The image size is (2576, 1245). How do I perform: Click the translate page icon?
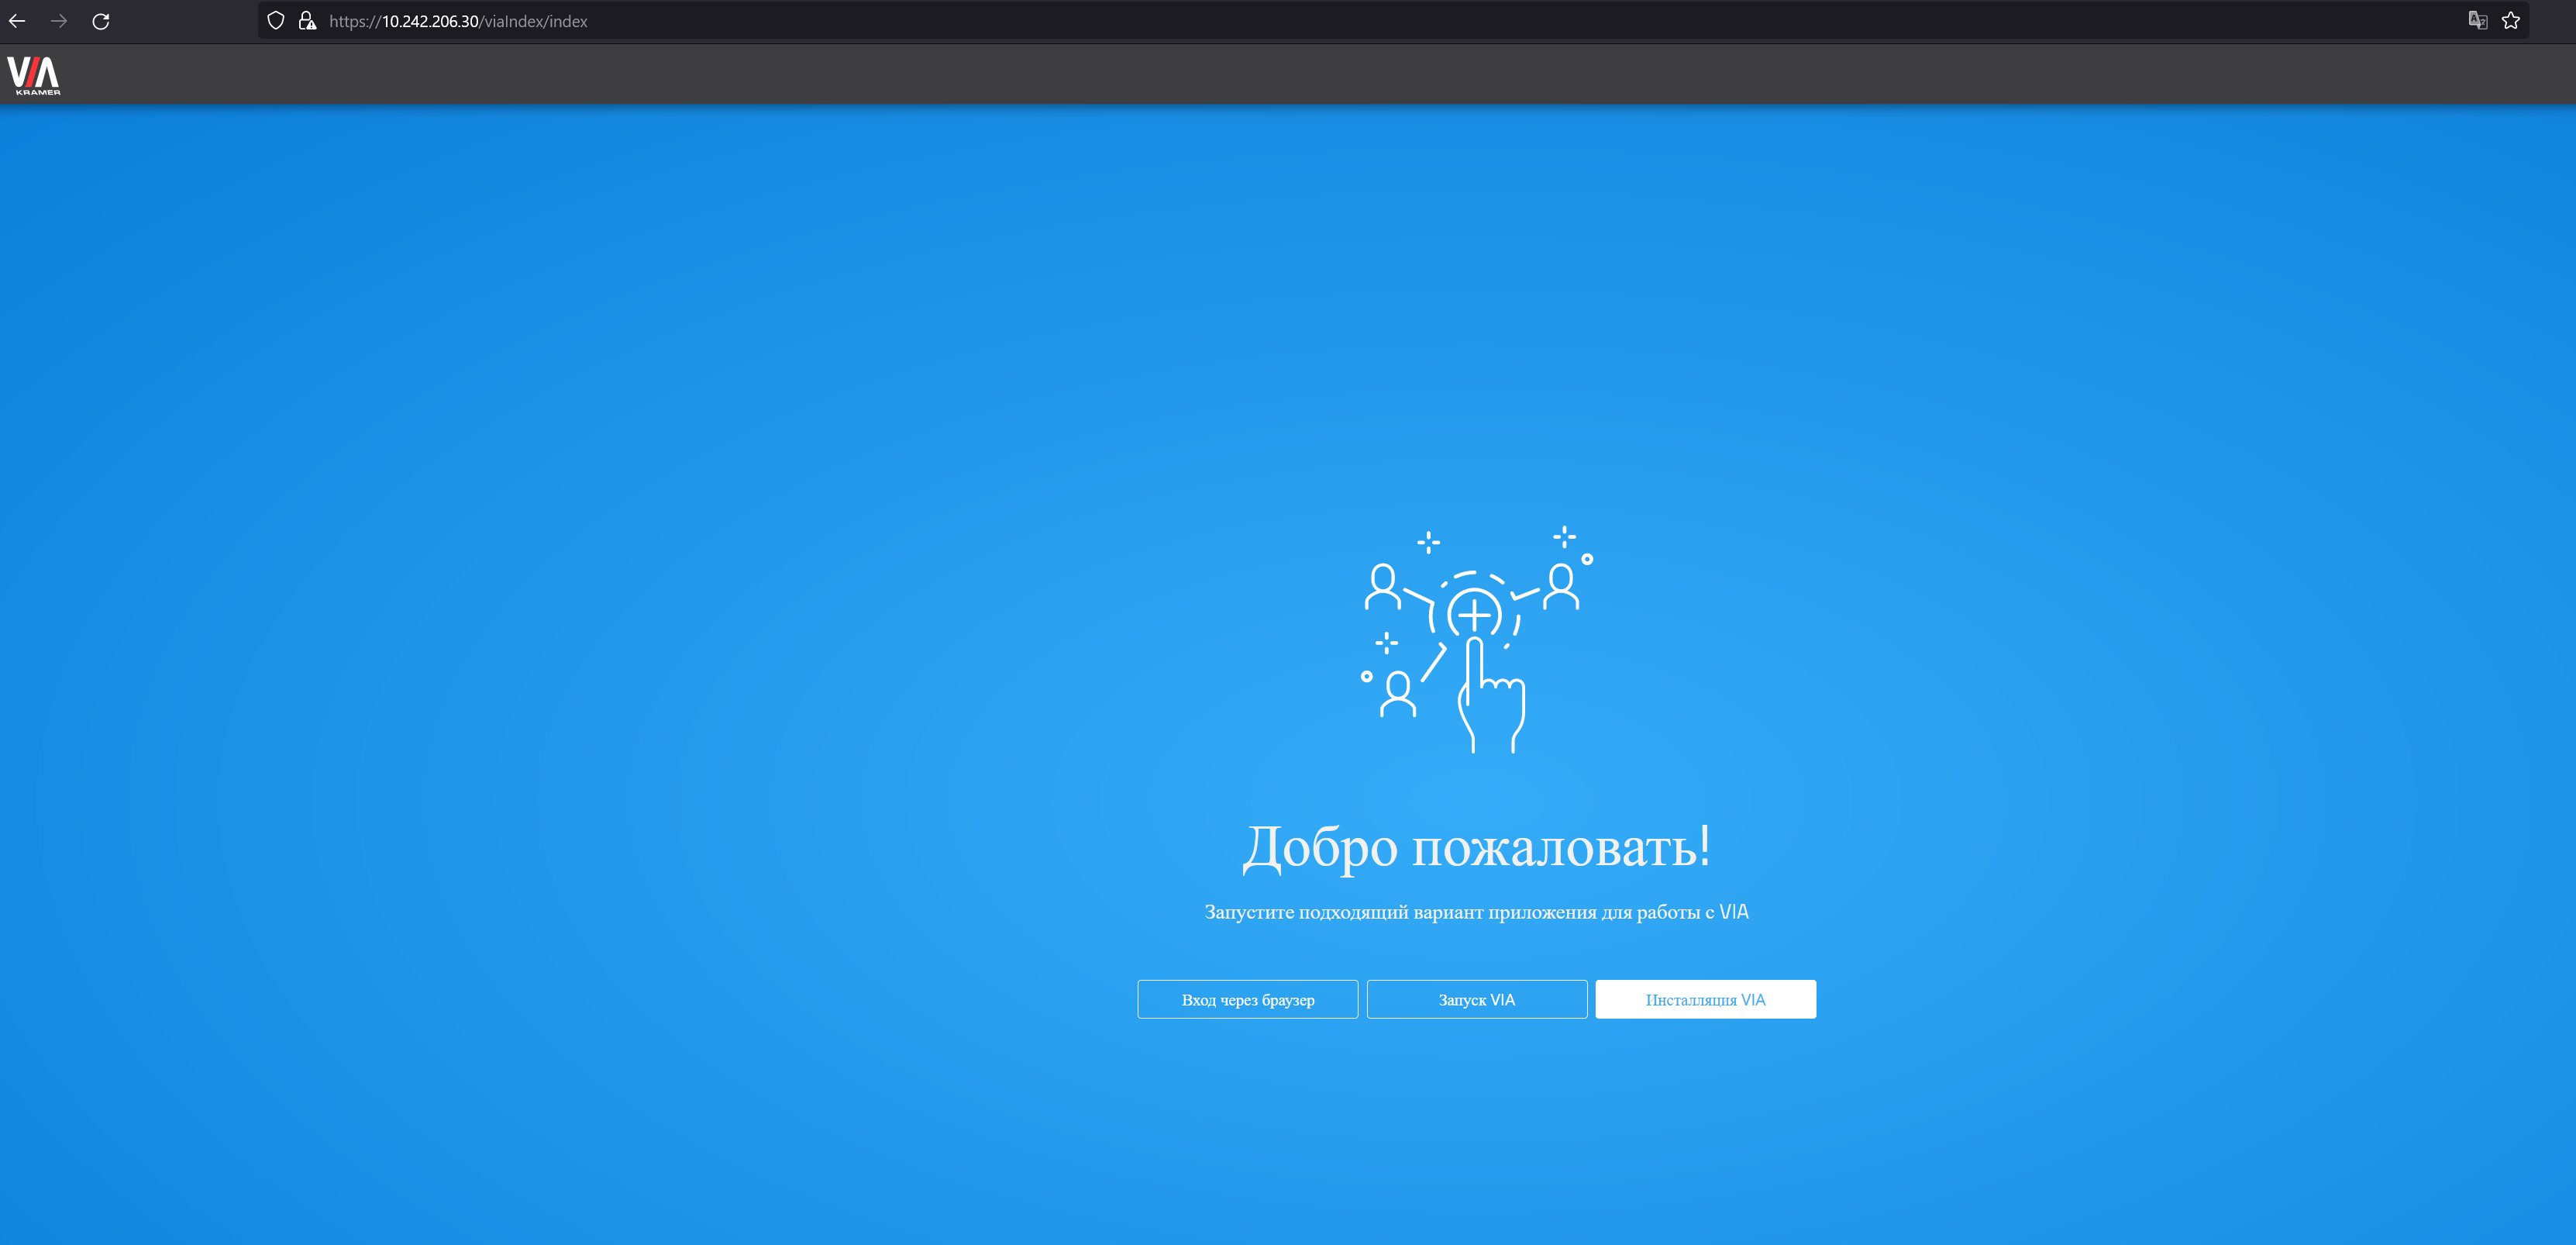tap(2477, 21)
